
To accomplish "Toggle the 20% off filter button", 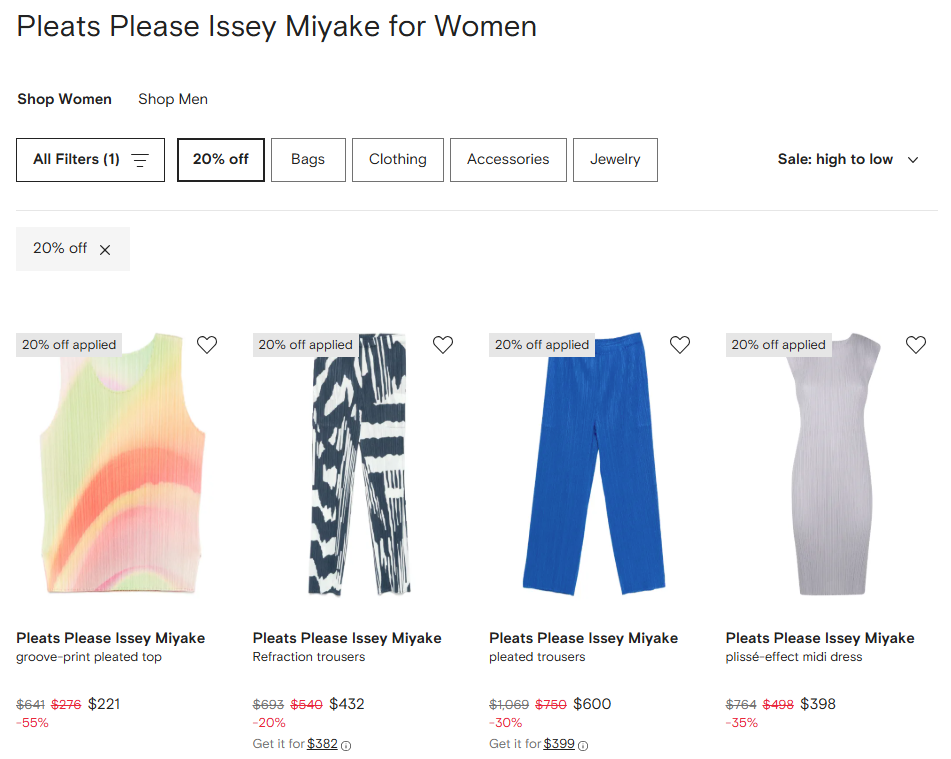I will point(221,160).
